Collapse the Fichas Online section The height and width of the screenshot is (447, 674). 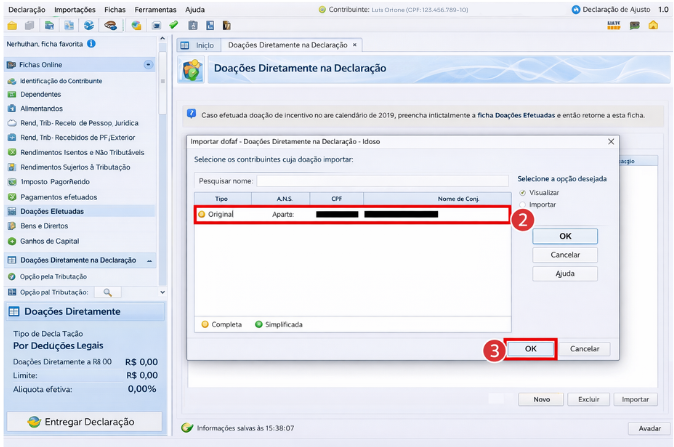pos(149,64)
